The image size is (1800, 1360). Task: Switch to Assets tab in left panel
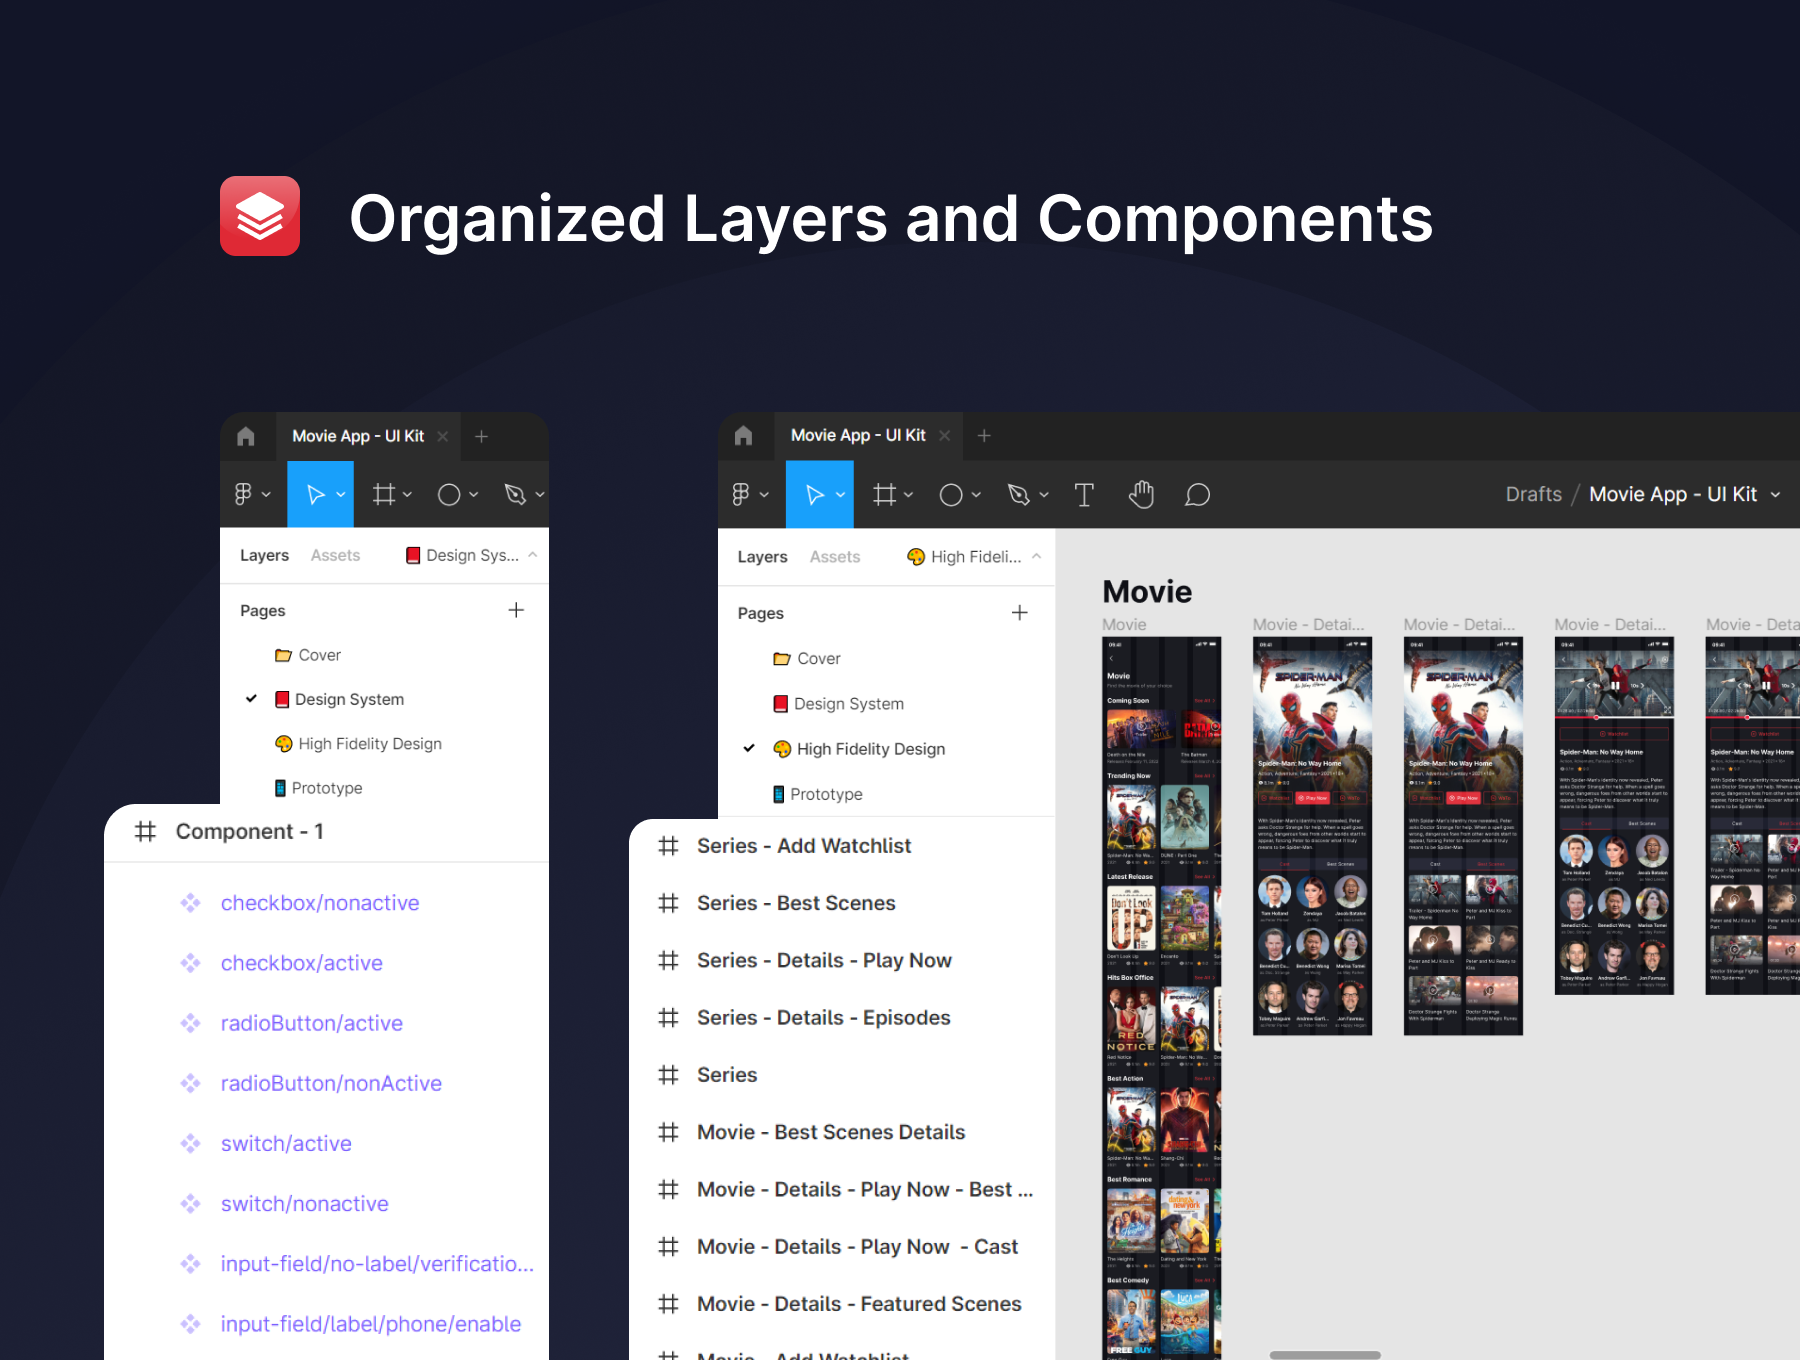coord(335,555)
